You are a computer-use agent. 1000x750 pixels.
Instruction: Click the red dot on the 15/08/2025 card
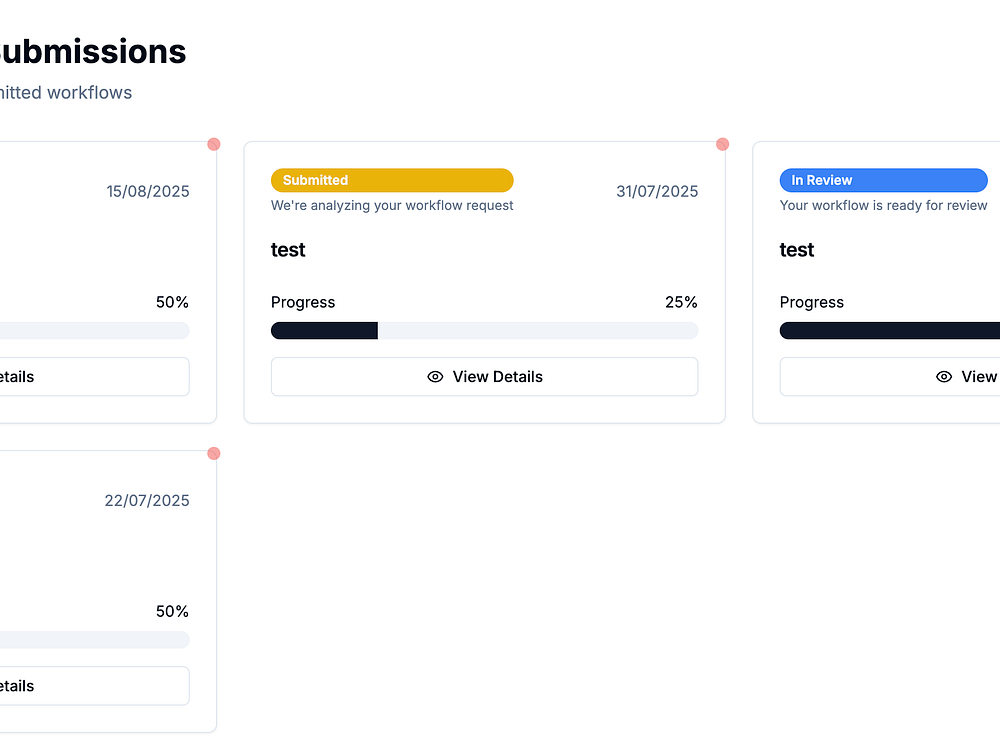(x=213, y=144)
